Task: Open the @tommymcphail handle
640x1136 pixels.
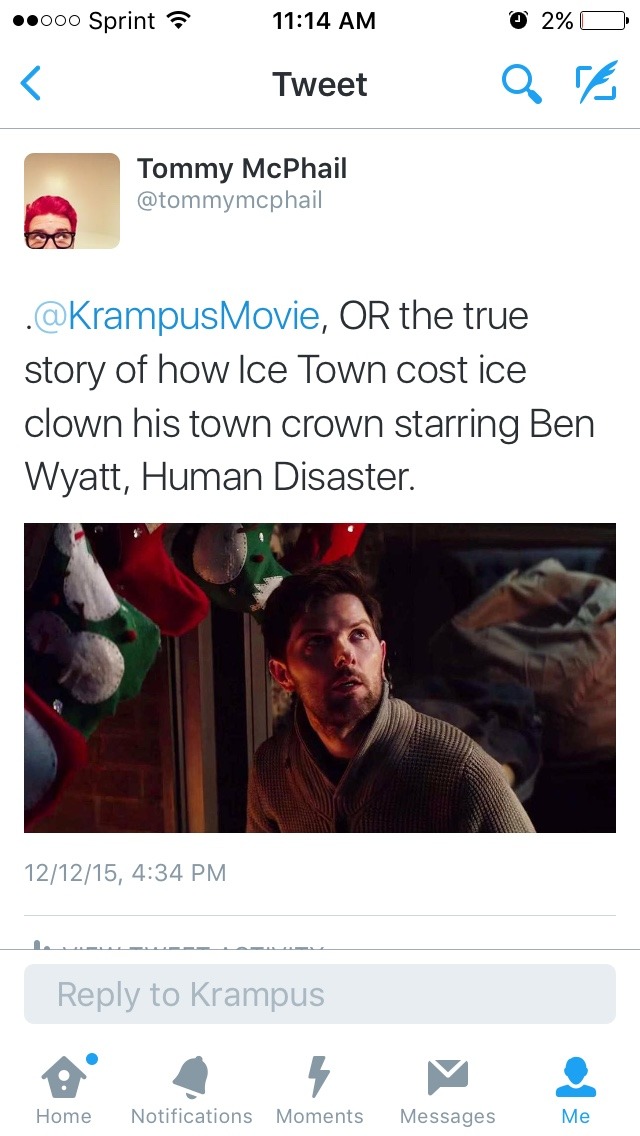Action: [230, 201]
